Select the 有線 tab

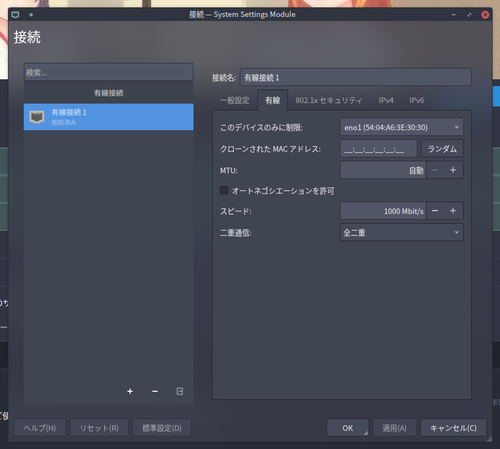(x=272, y=100)
